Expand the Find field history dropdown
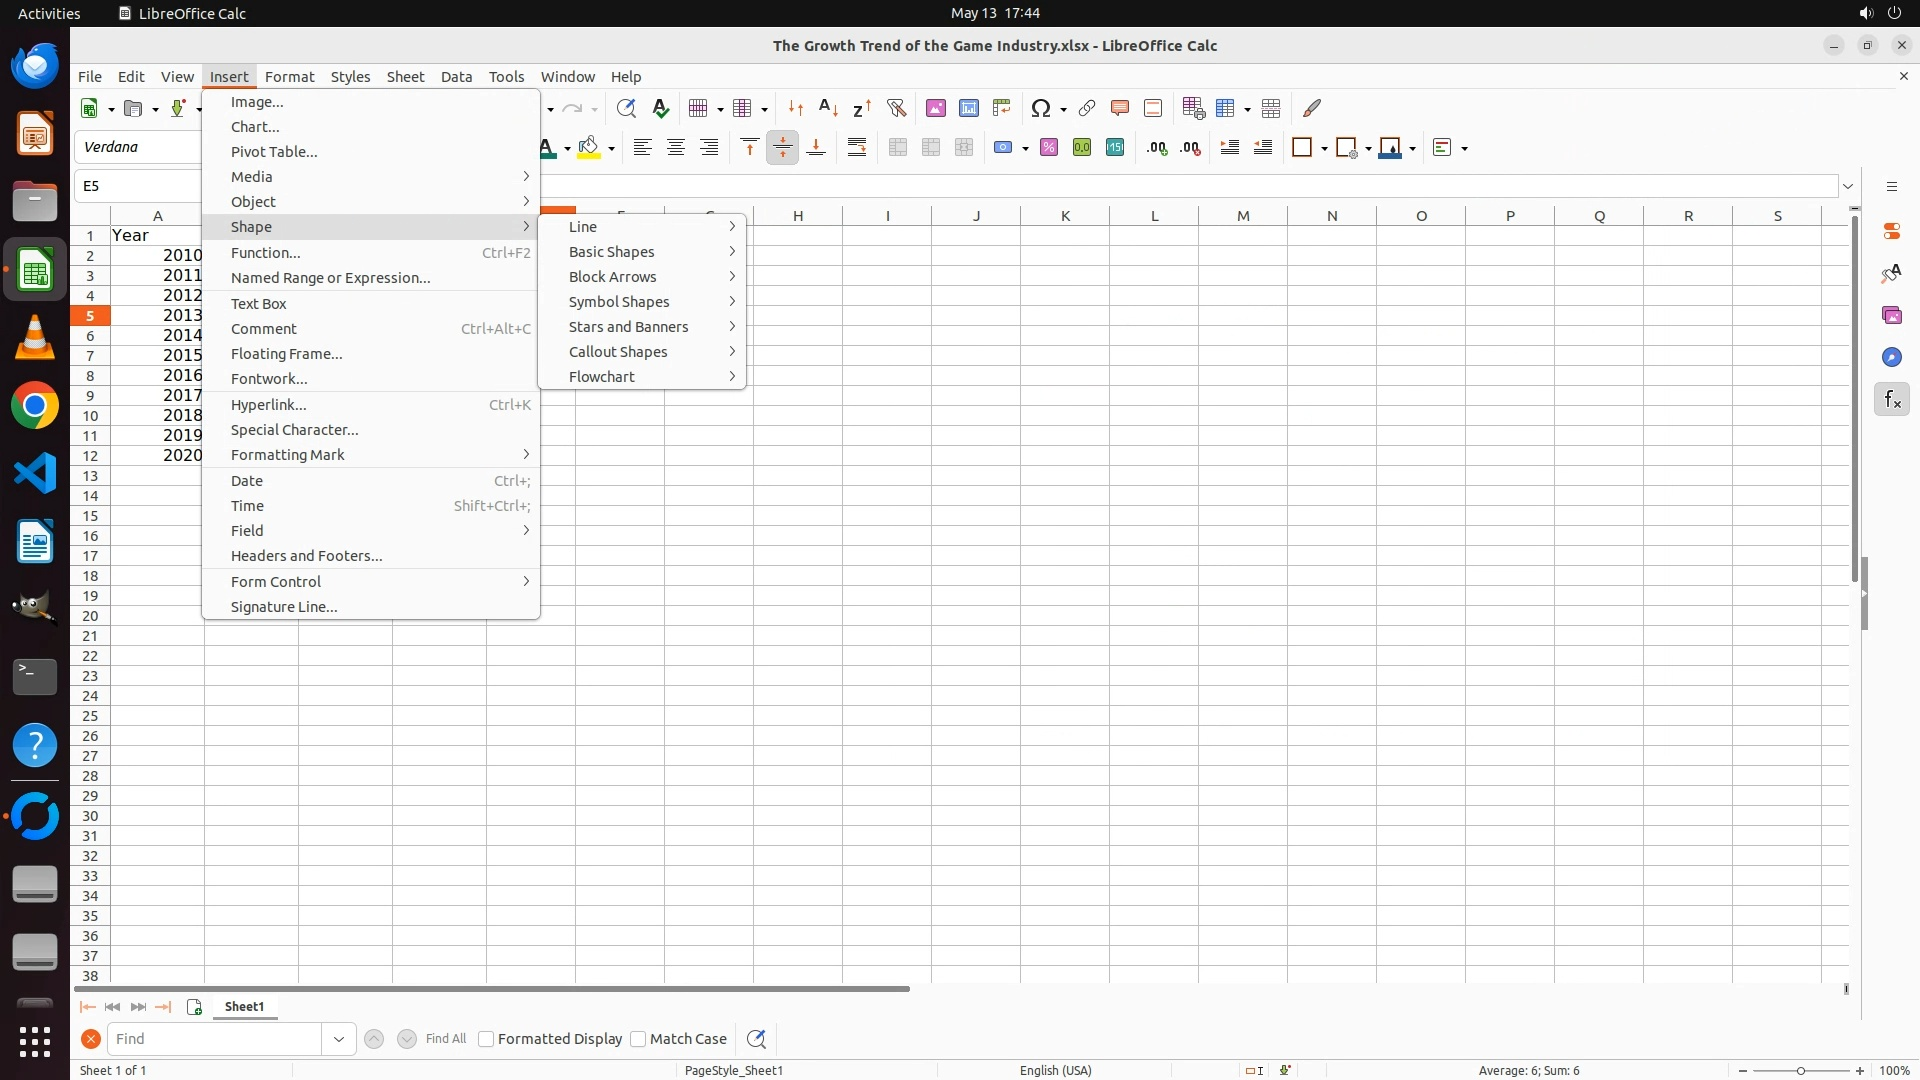Image resolution: width=1920 pixels, height=1080 pixels. tap(339, 1039)
